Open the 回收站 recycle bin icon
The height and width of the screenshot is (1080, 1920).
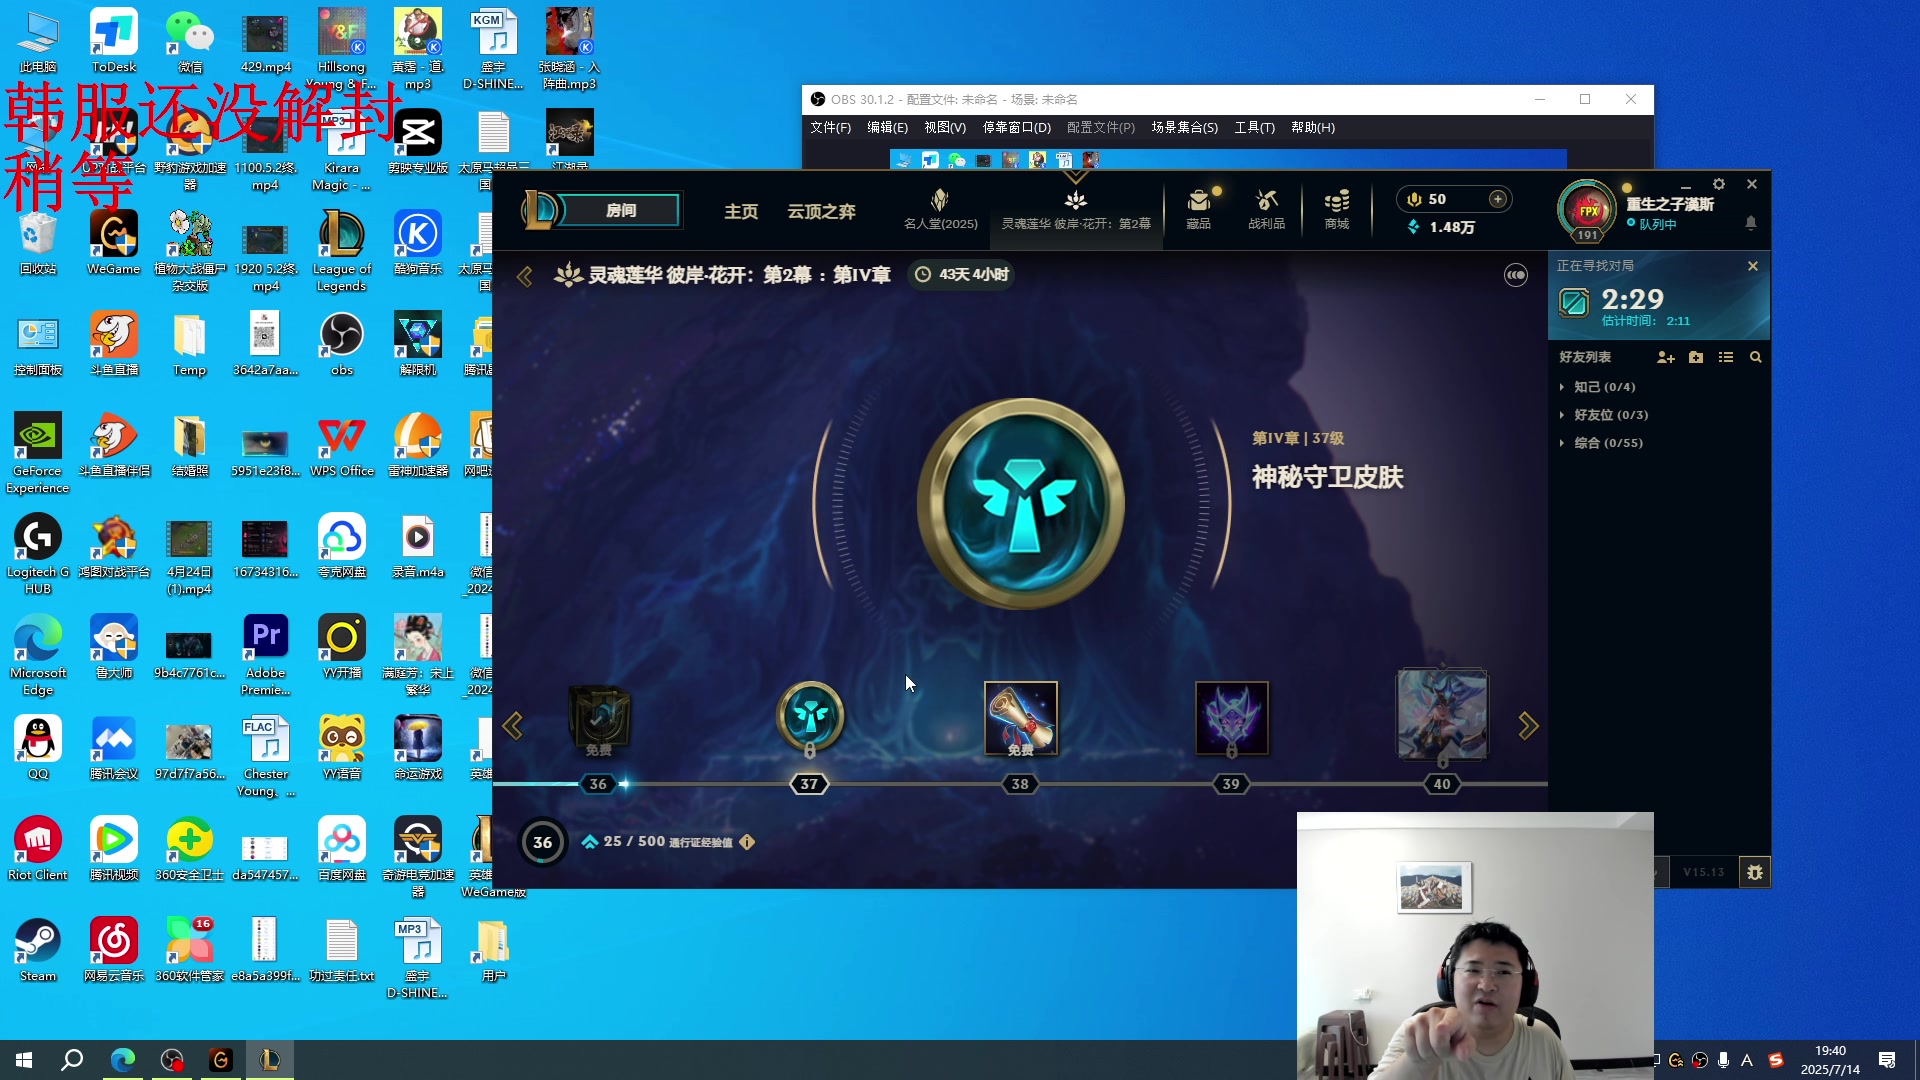[38, 243]
